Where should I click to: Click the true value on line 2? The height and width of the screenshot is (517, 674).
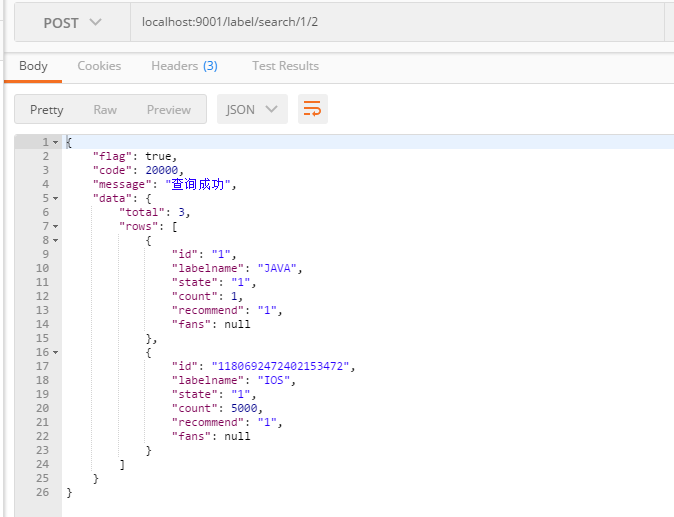[158, 156]
